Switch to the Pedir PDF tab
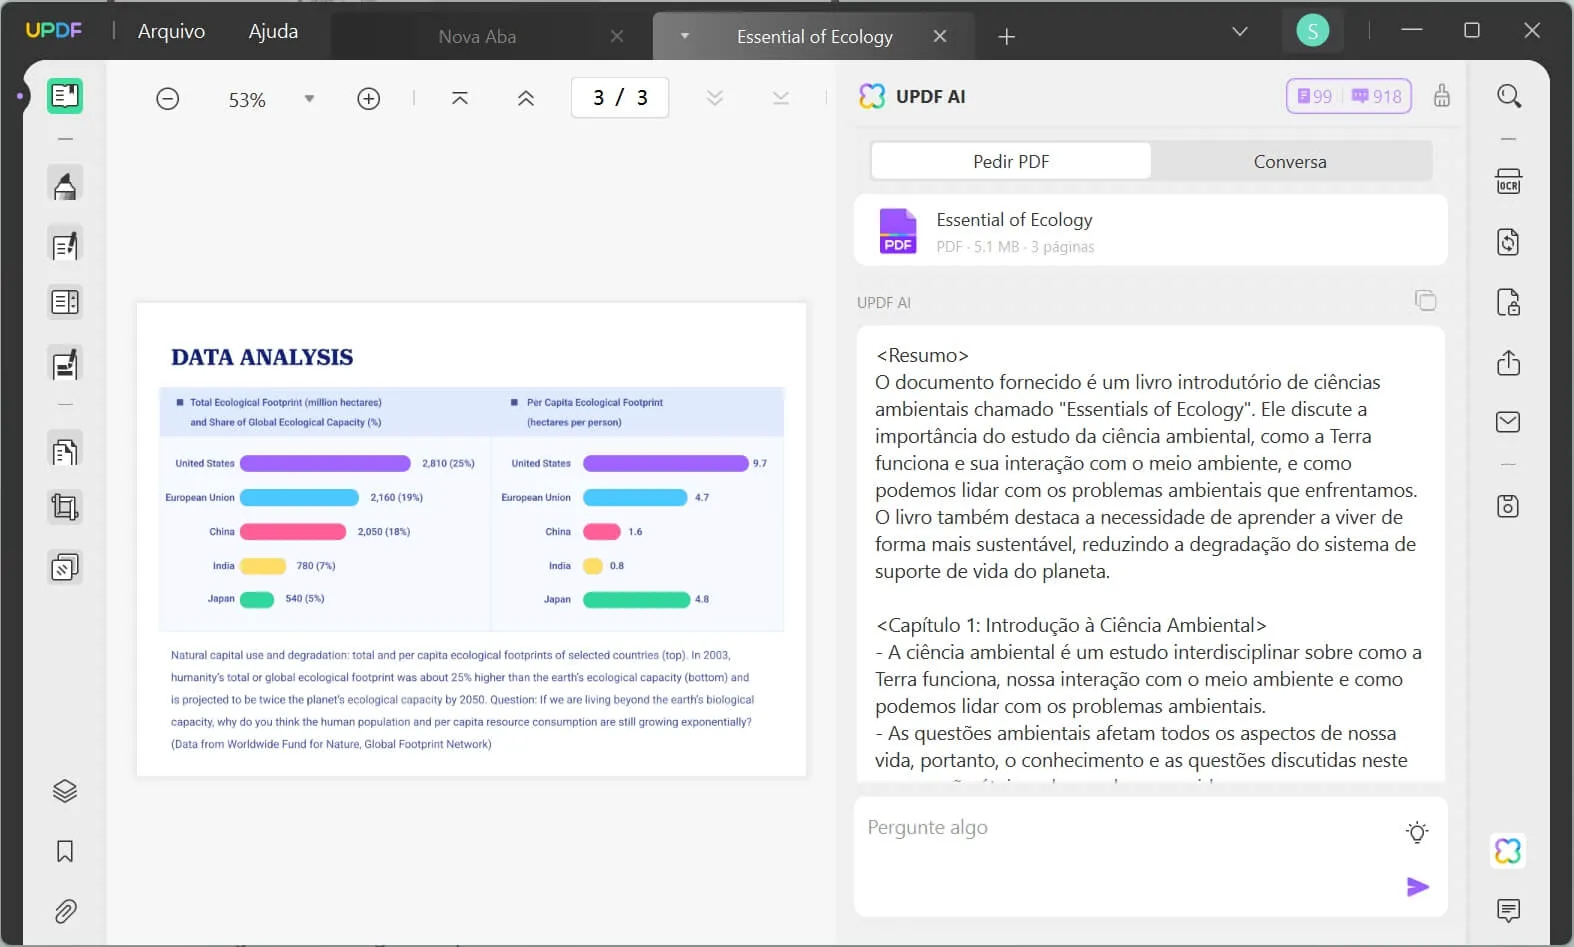The height and width of the screenshot is (947, 1574). pos(1011,161)
